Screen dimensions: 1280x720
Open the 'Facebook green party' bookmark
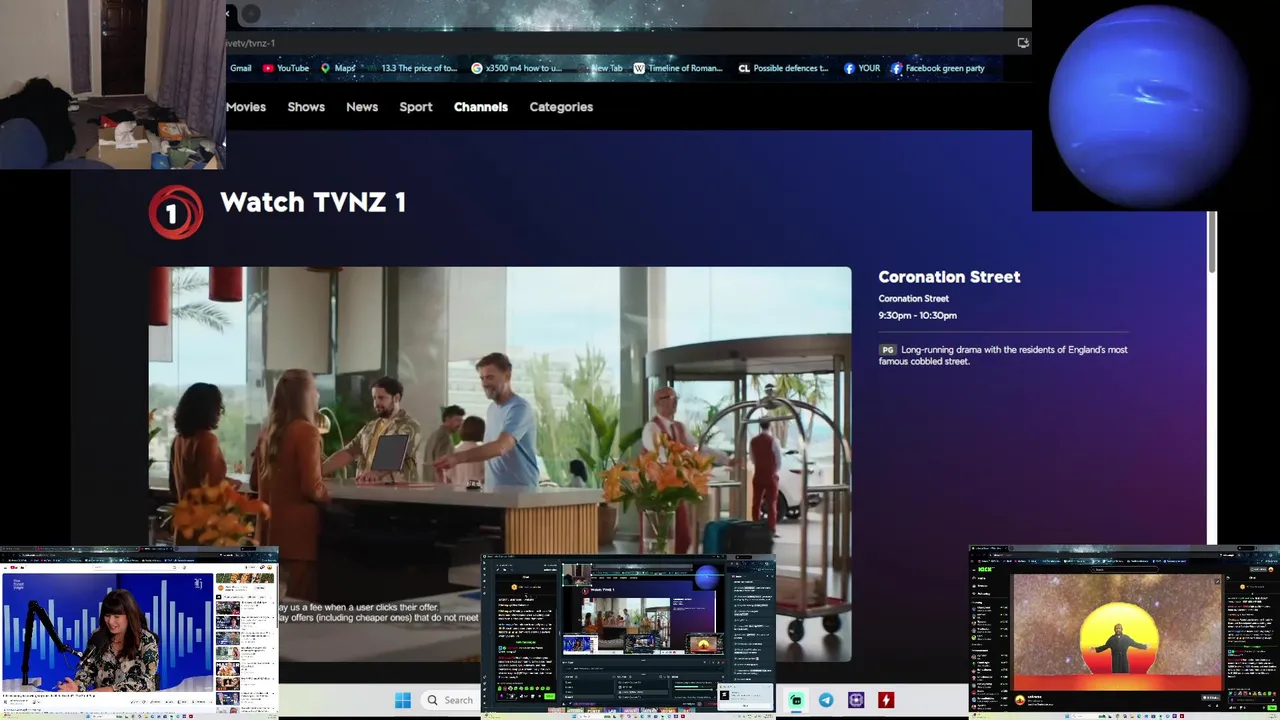click(938, 68)
